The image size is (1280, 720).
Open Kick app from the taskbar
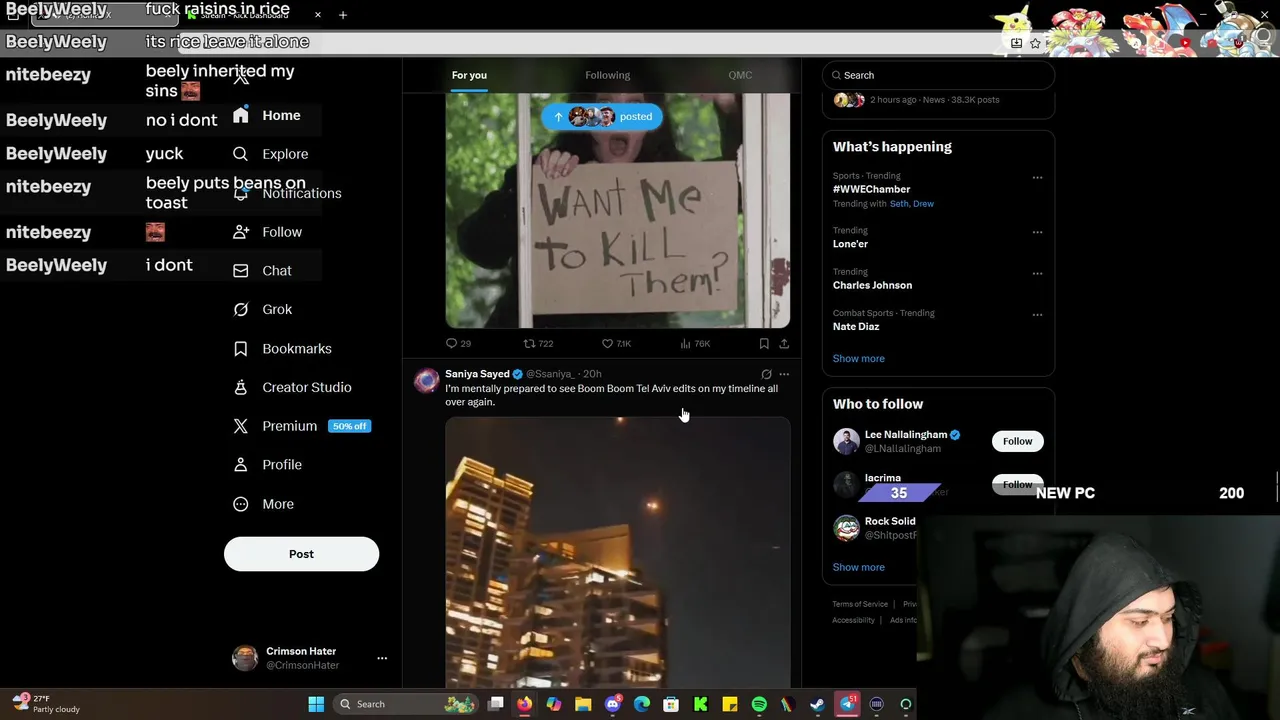point(701,704)
